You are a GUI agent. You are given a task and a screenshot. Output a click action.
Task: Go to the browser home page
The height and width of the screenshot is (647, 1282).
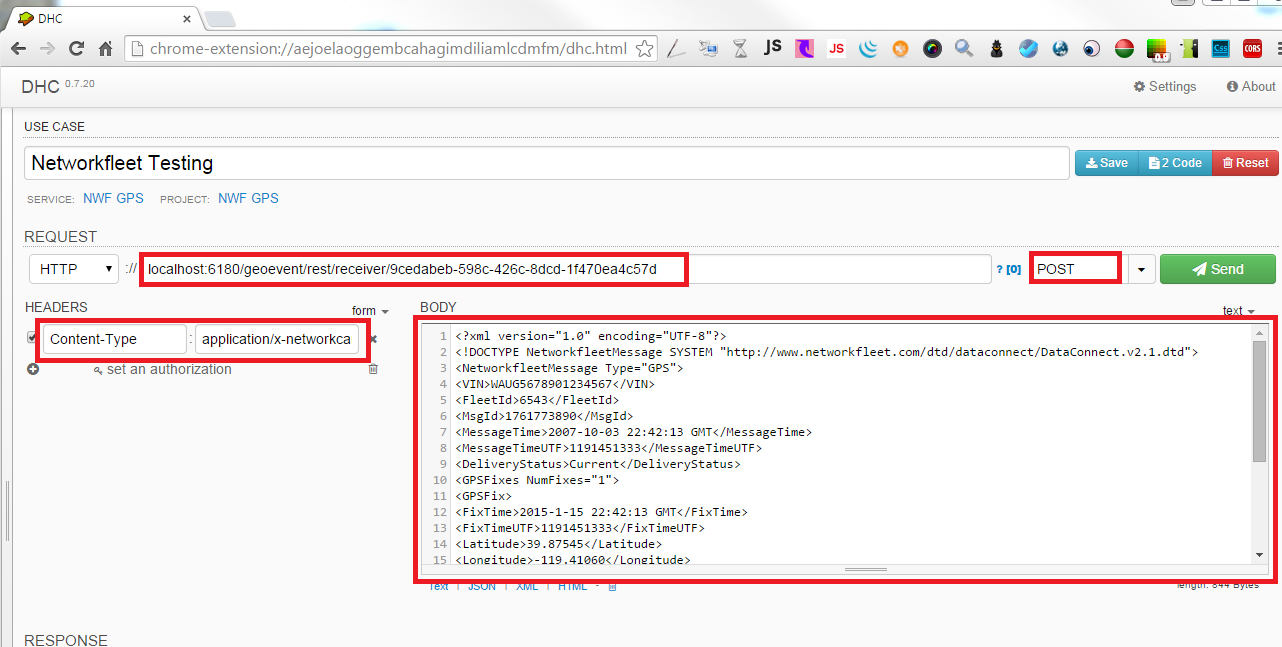click(105, 48)
